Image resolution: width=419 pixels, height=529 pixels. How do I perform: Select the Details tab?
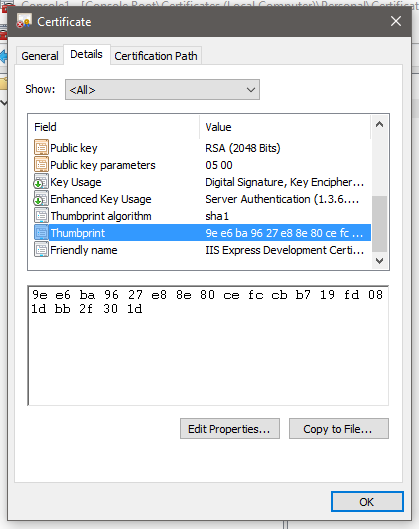coord(86,54)
